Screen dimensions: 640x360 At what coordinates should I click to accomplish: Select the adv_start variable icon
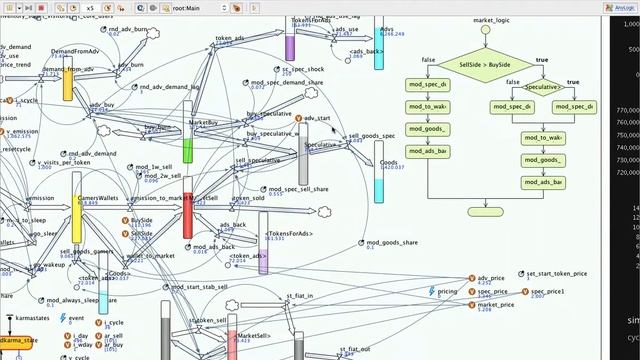pos(298,118)
